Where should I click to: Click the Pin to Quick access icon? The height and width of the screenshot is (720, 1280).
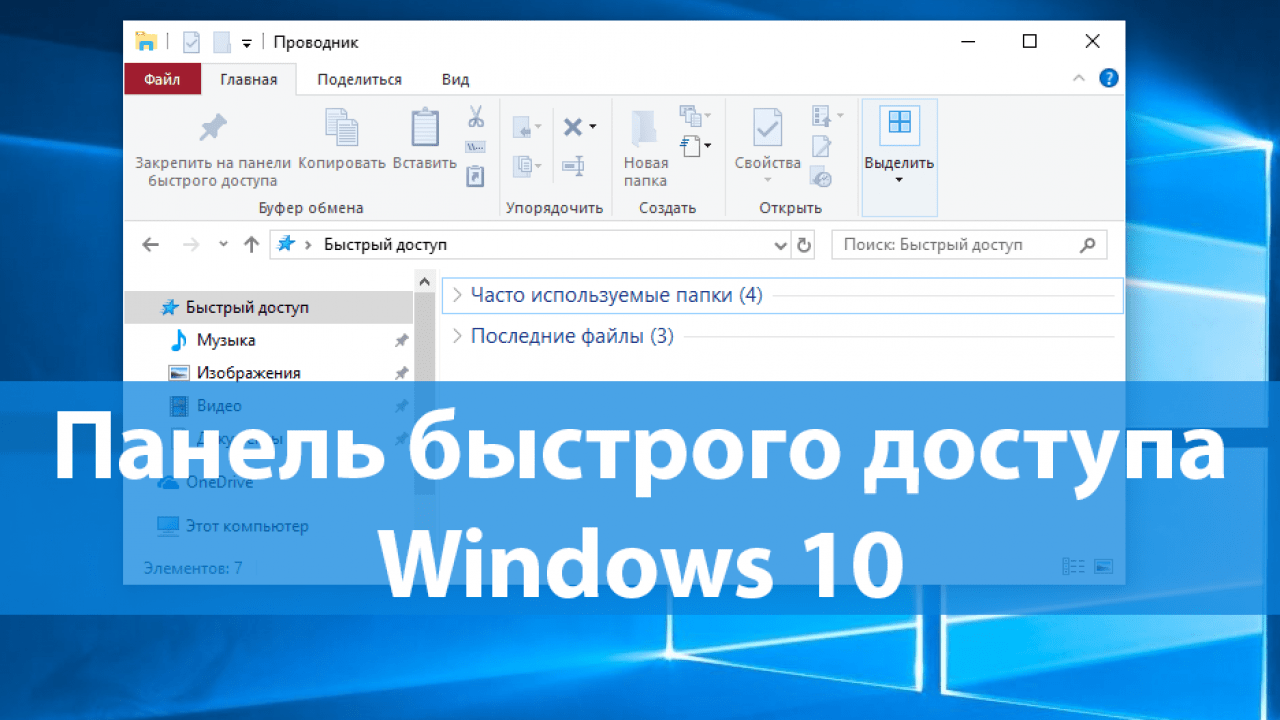coord(212,128)
